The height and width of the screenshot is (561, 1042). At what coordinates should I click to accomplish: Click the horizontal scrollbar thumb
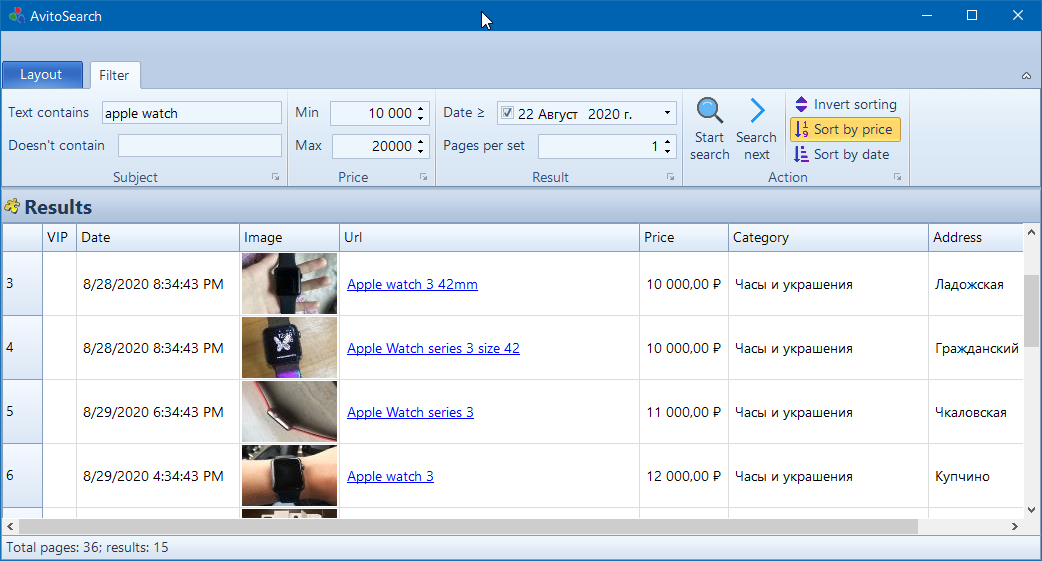coord(469,526)
